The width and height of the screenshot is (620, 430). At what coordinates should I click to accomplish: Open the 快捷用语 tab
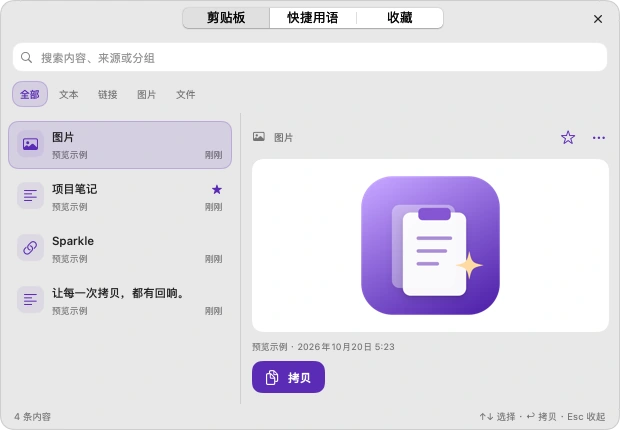(312, 18)
